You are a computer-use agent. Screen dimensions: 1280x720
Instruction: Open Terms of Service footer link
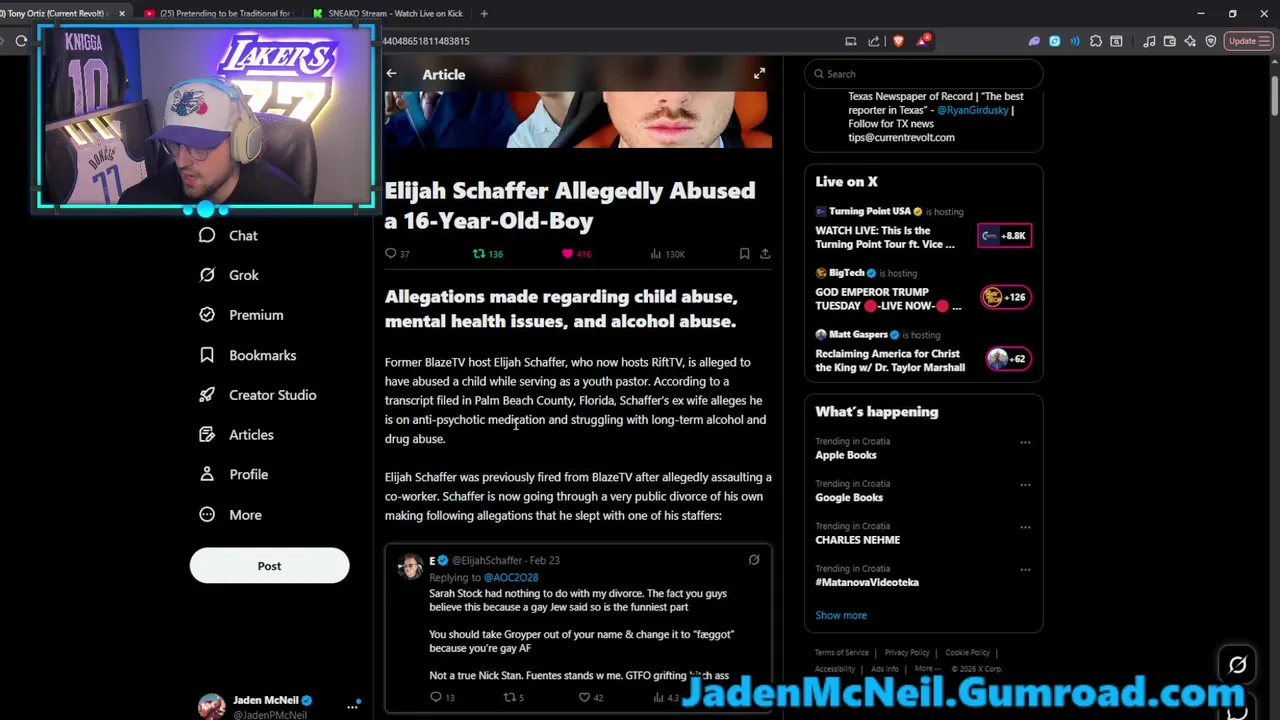(842, 653)
